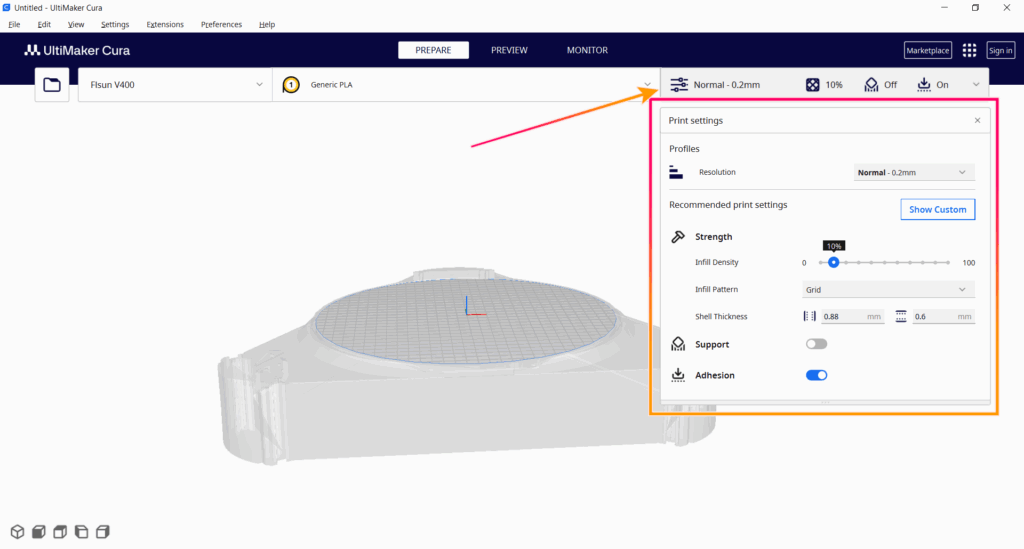
Task: Expand the Flsun V400 printer dropdown
Action: (x=175, y=85)
